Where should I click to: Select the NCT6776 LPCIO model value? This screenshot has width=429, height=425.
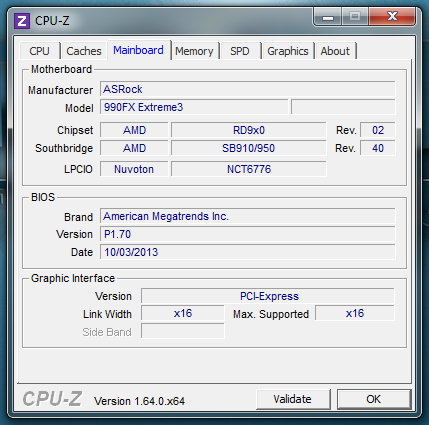[249, 169]
